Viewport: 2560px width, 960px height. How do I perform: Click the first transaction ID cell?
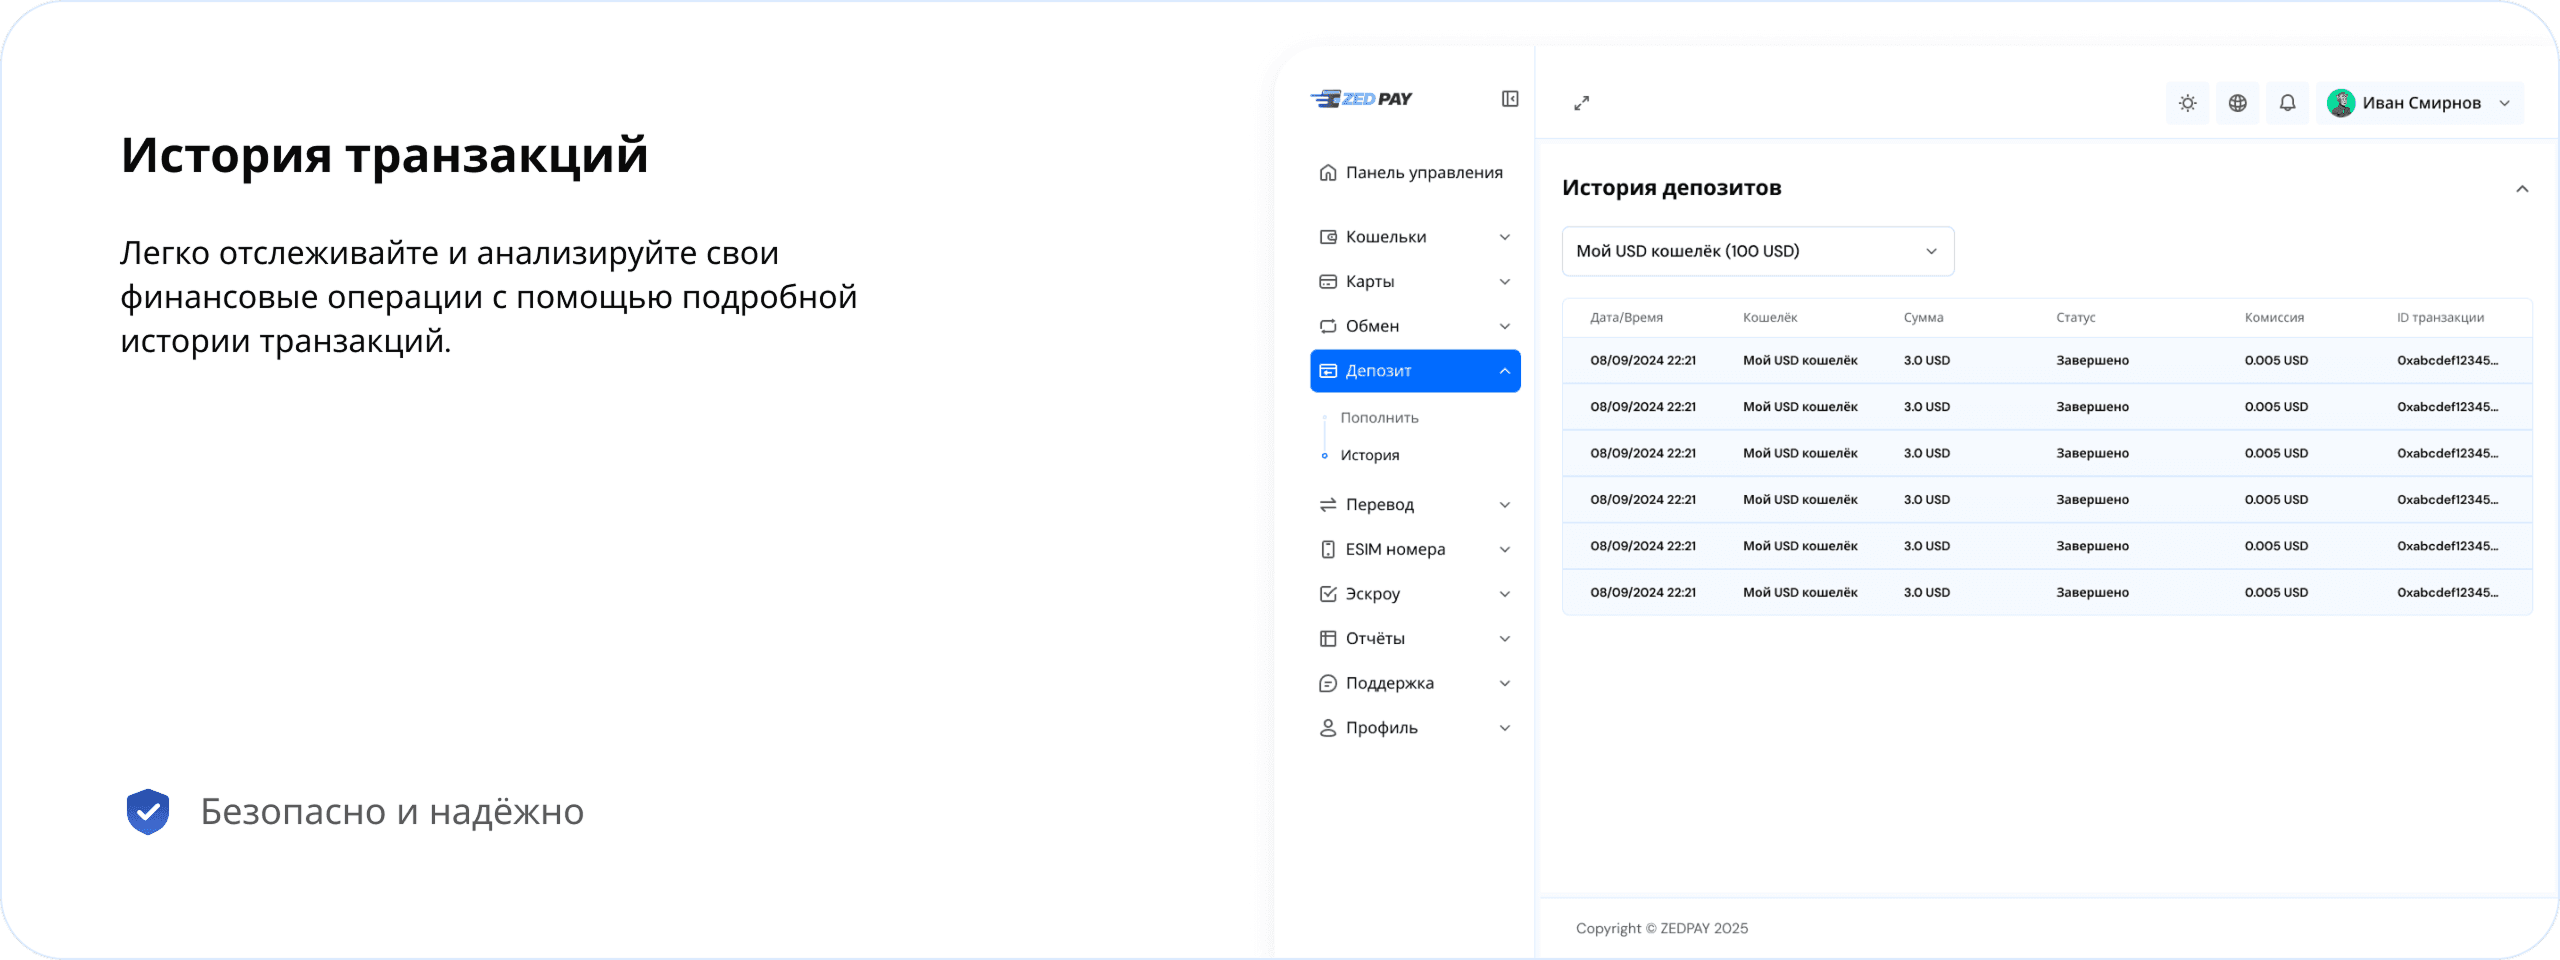coord(2446,361)
